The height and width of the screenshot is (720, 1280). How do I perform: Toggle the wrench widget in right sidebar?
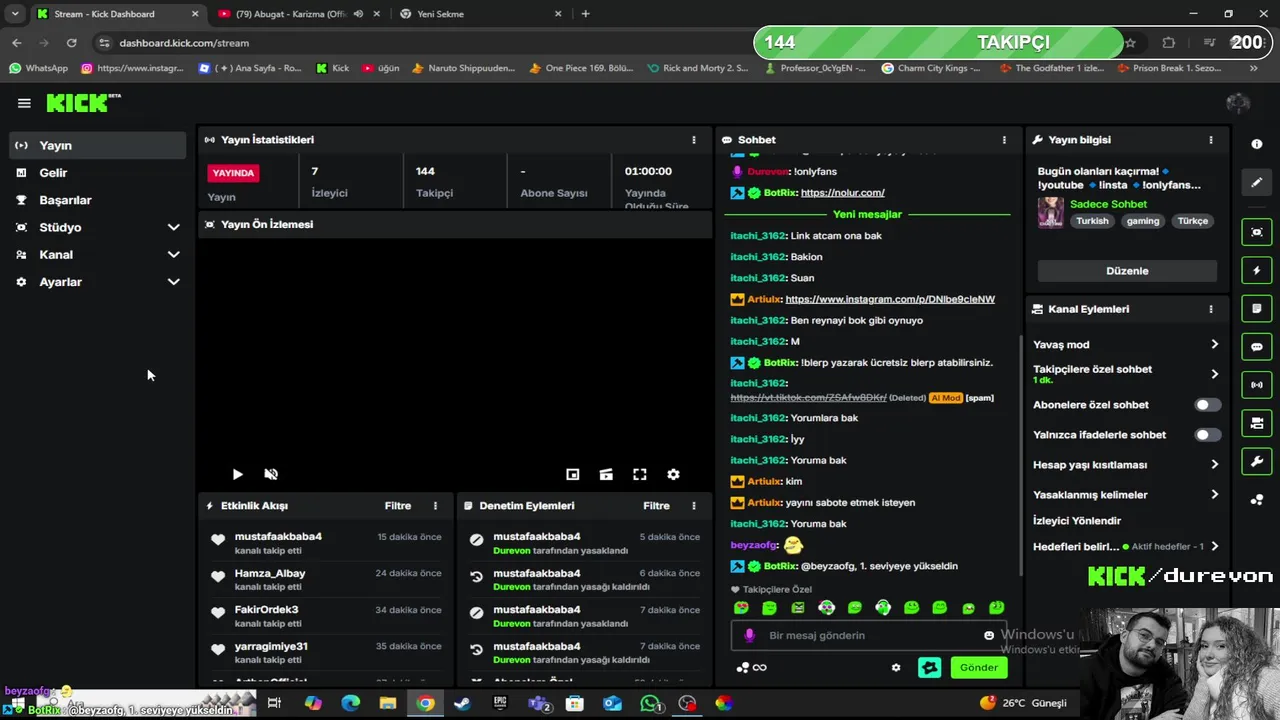click(x=1257, y=461)
